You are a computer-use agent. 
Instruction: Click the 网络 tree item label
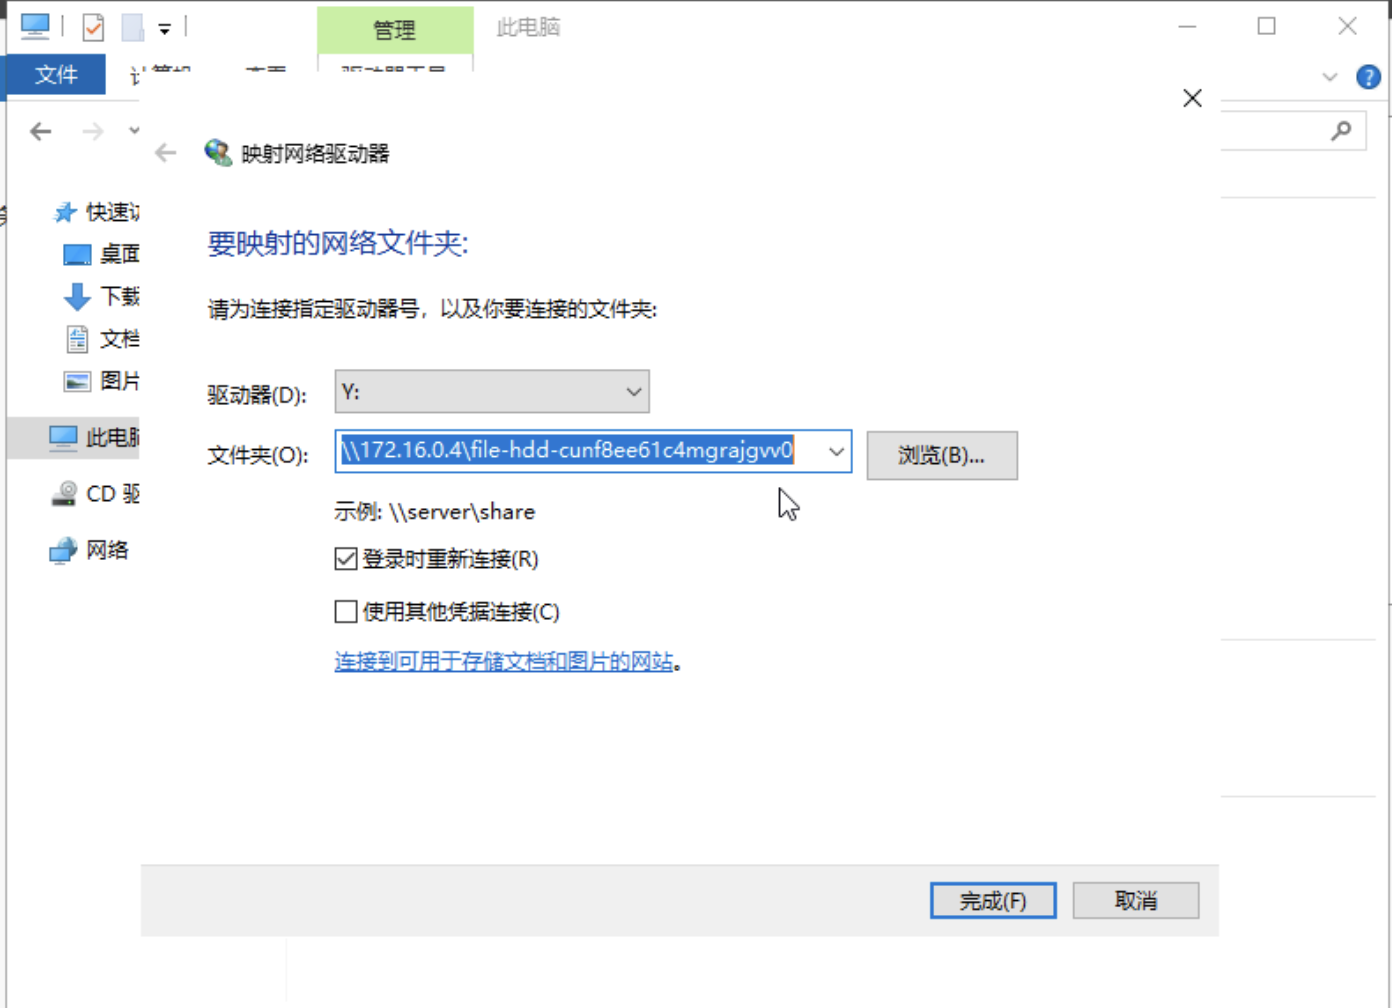click(x=107, y=550)
